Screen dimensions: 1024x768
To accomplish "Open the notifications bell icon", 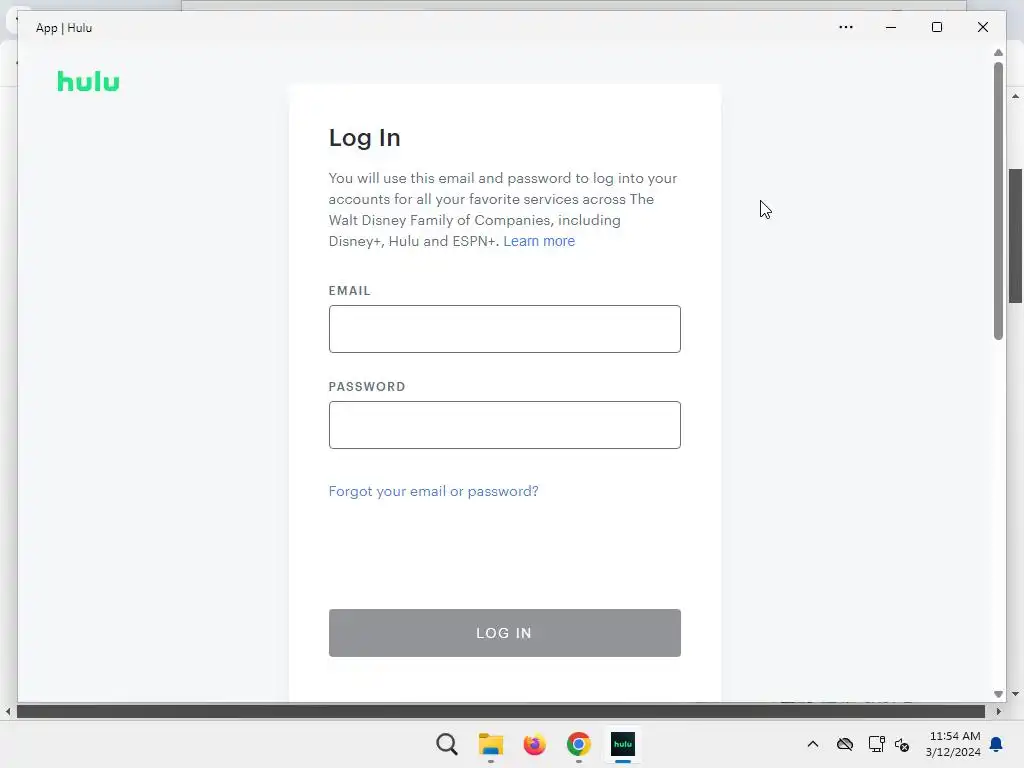I will [997, 744].
